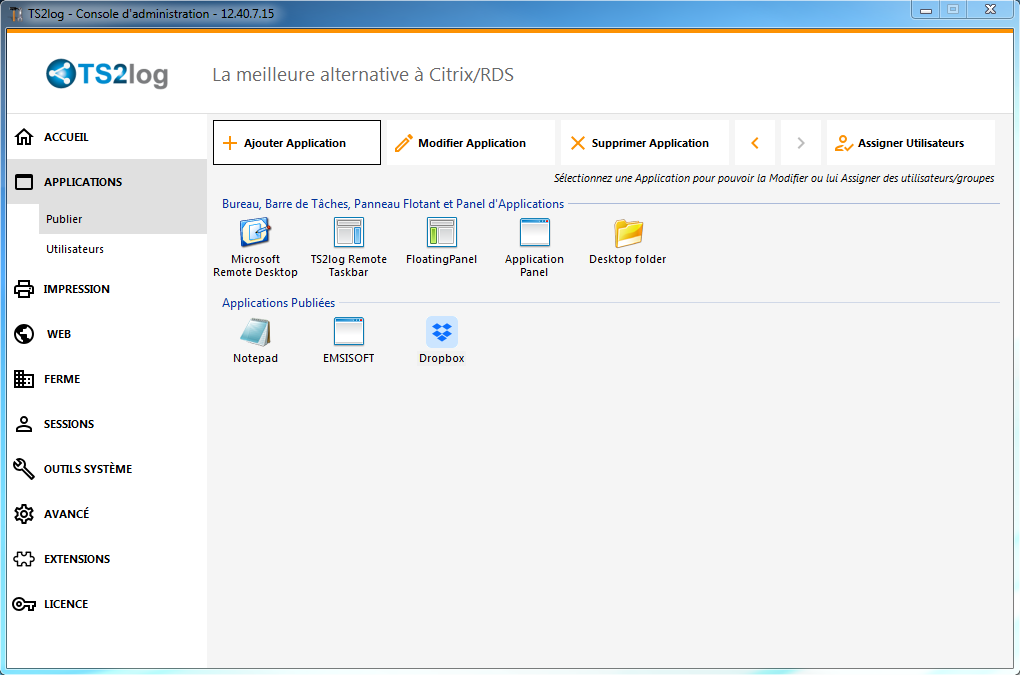1020x675 pixels.
Task: Click the gear icon for Avancé
Action: (24, 514)
